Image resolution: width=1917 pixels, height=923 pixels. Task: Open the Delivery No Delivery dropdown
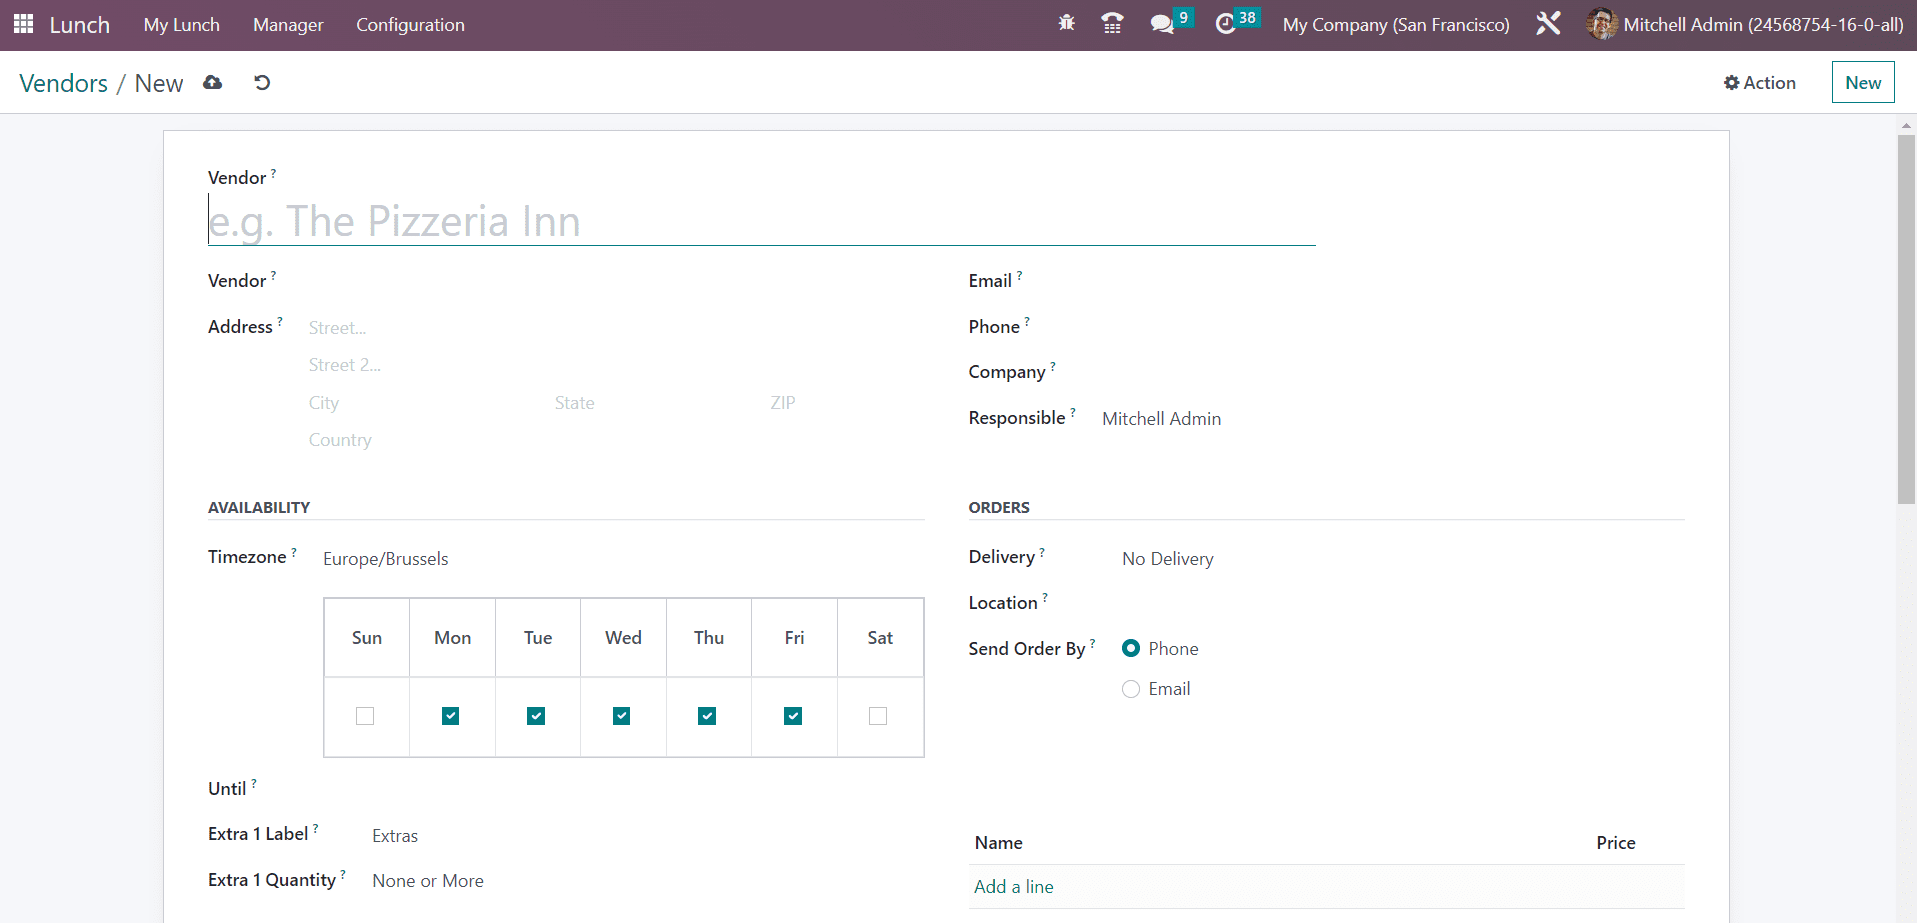coord(1403,559)
